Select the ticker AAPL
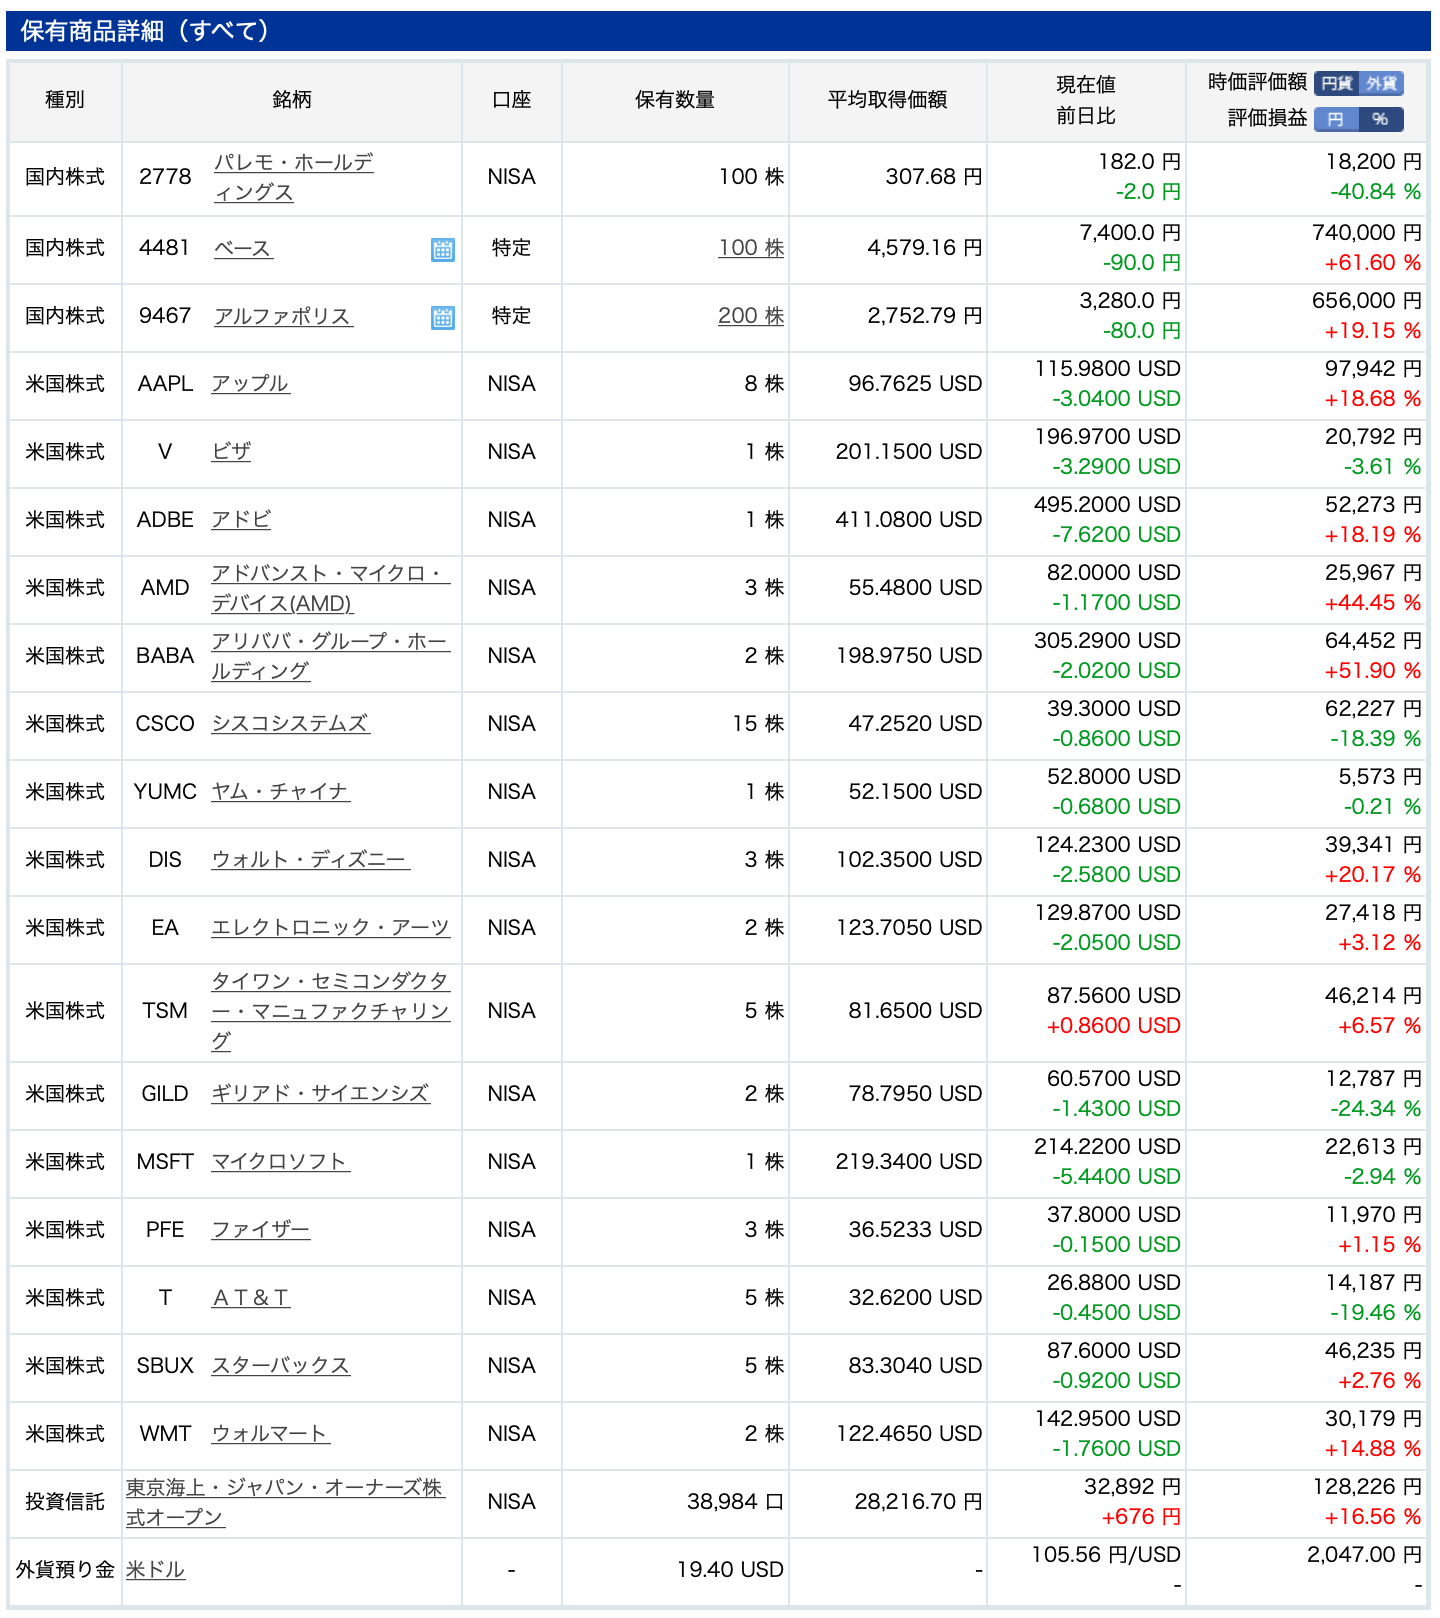The image size is (1440, 1618). click(165, 384)
